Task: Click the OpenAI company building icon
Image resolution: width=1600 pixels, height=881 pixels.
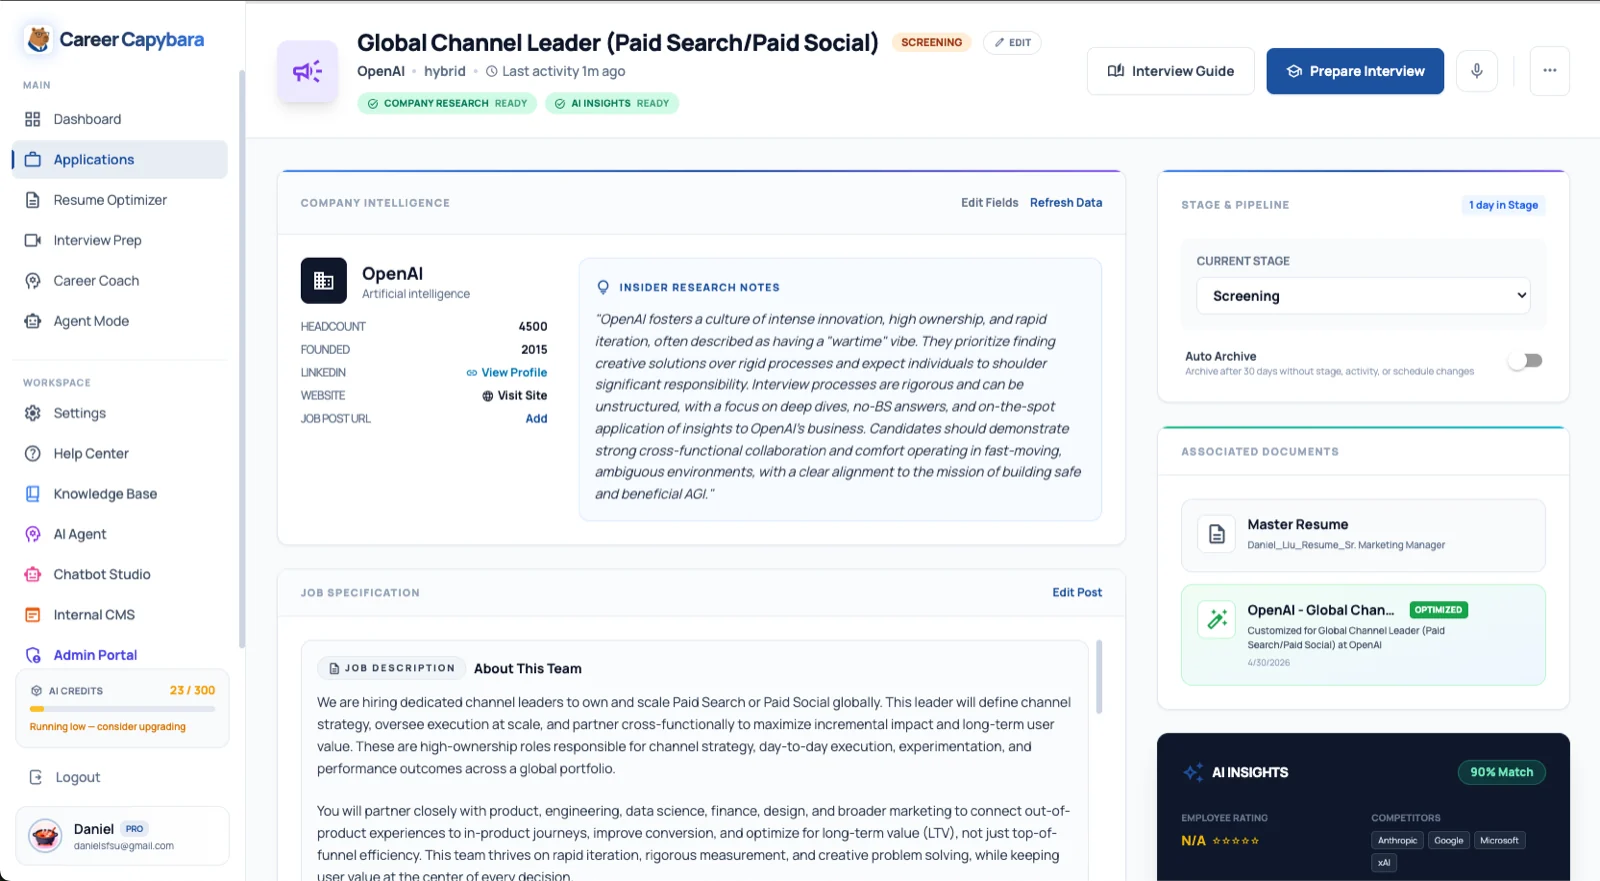Action: pyautogui.click(x=324, y=281)
